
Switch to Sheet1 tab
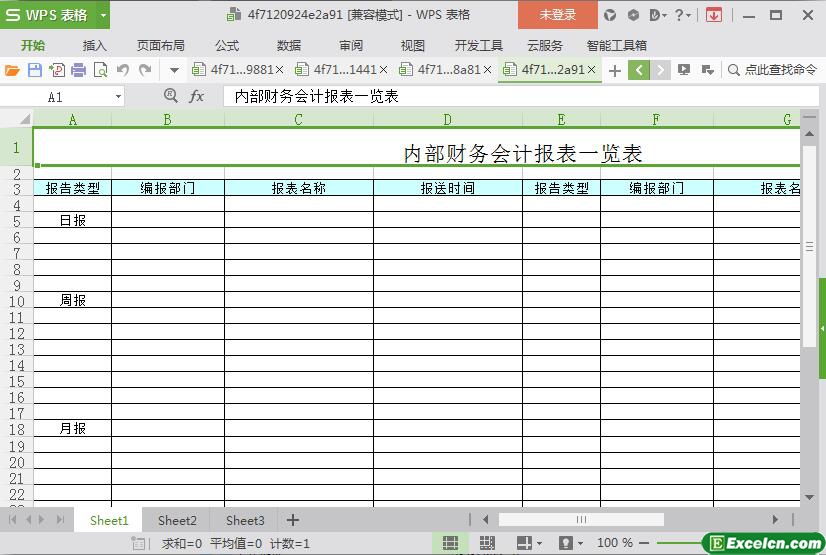click(x=109, y=520)
